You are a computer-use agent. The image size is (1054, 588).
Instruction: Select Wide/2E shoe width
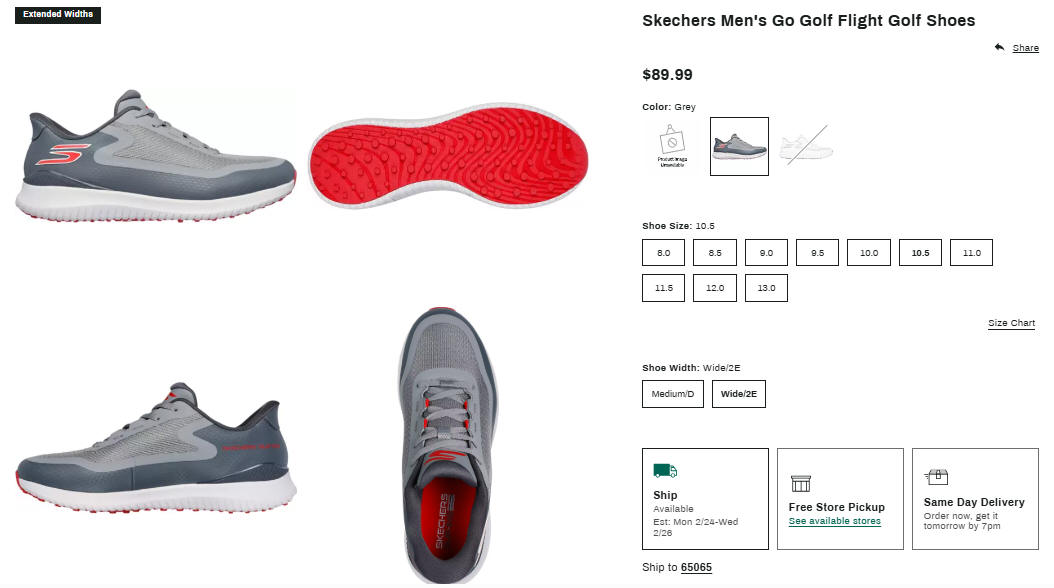[x=739, y=394]
